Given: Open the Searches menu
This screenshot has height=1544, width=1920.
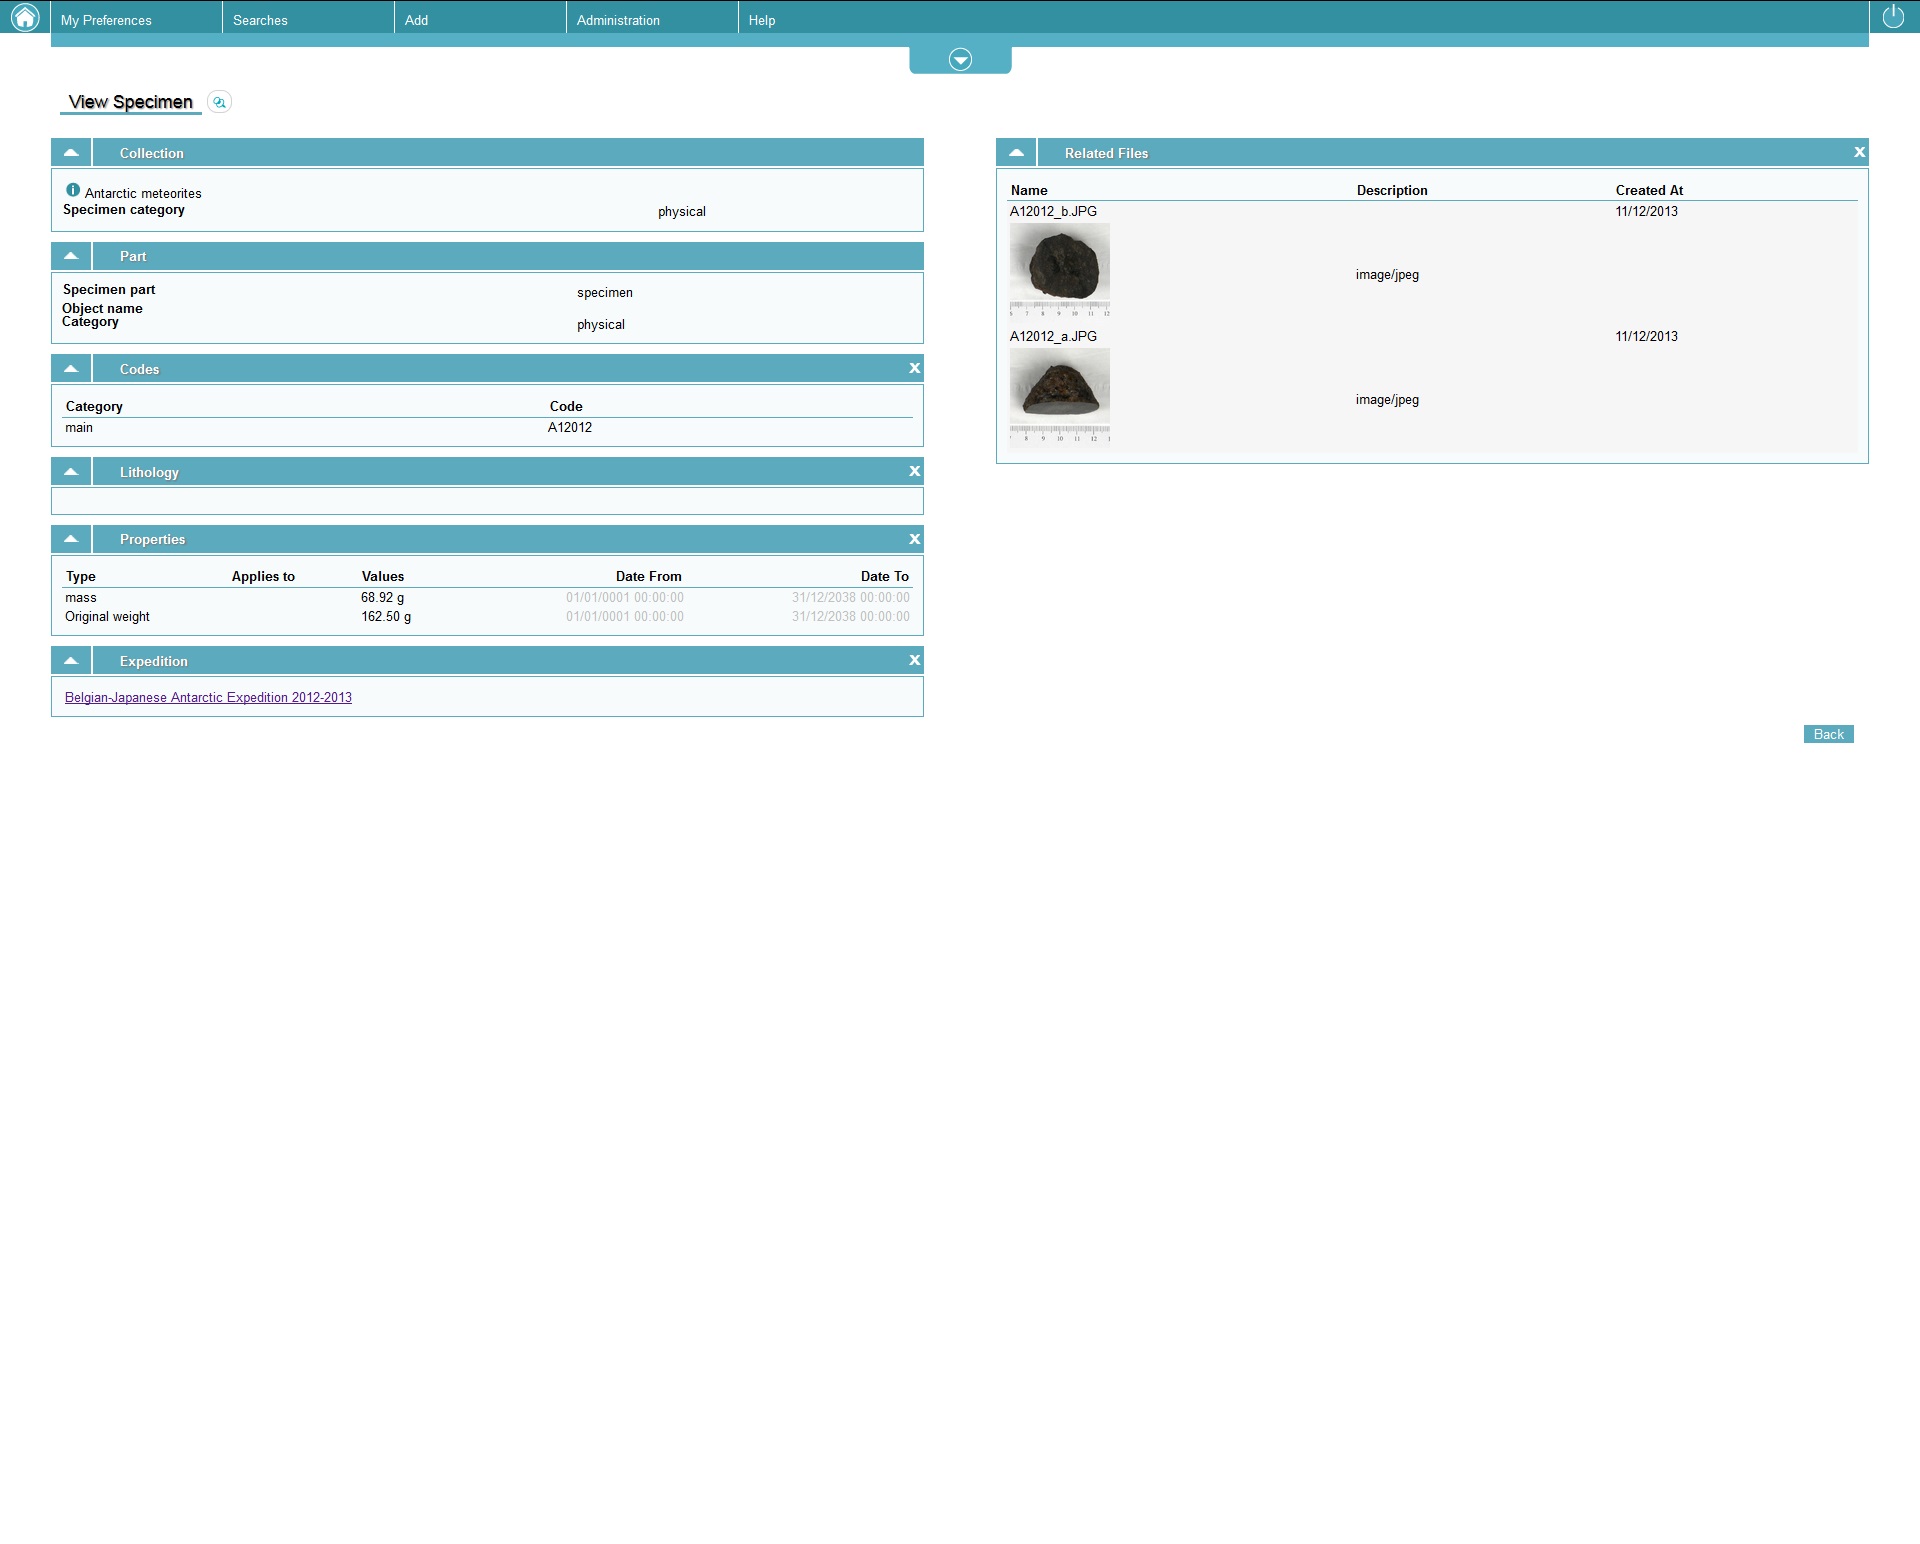Looking at the screenshot, I should click(x=260, y=20).
